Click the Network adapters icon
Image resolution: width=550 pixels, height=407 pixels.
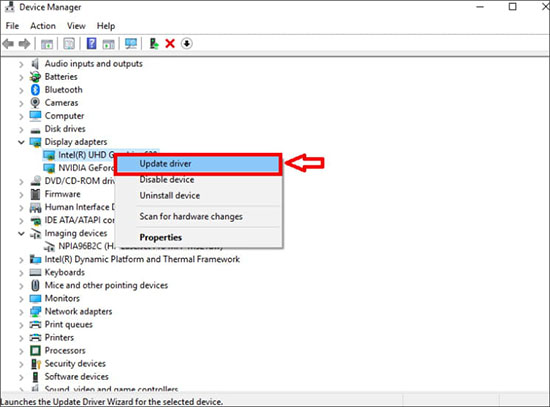point(35,312)
